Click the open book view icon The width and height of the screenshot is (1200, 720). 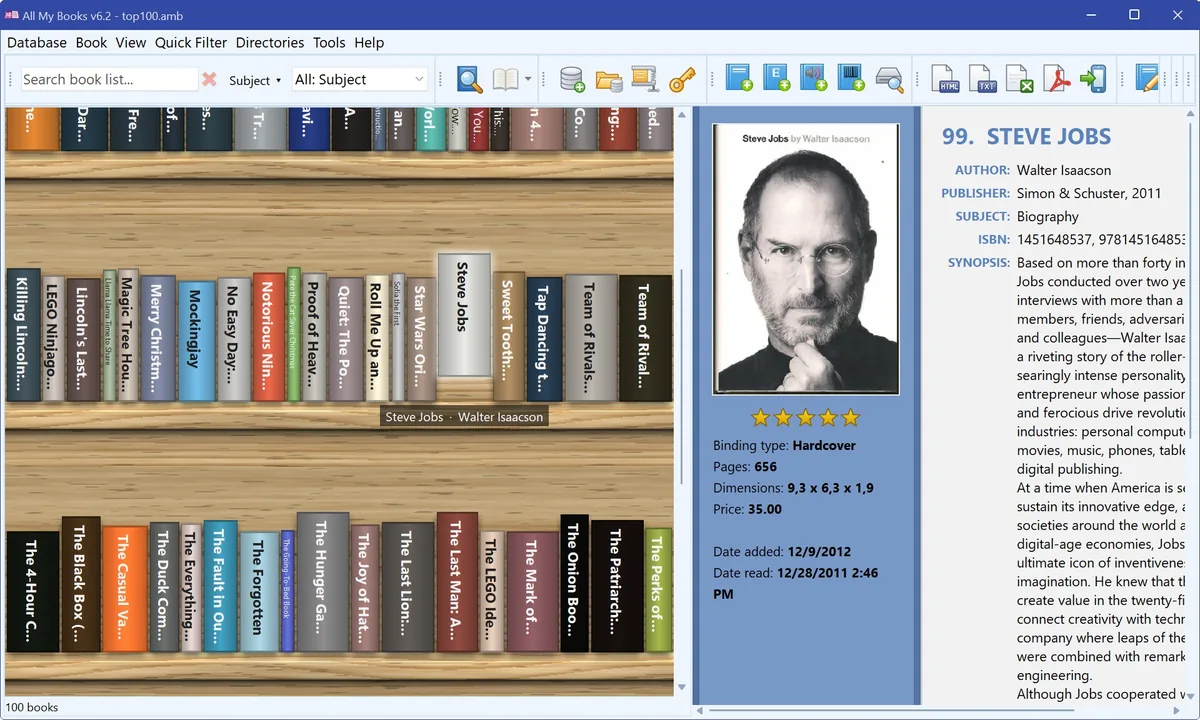(x=506, y=80)
